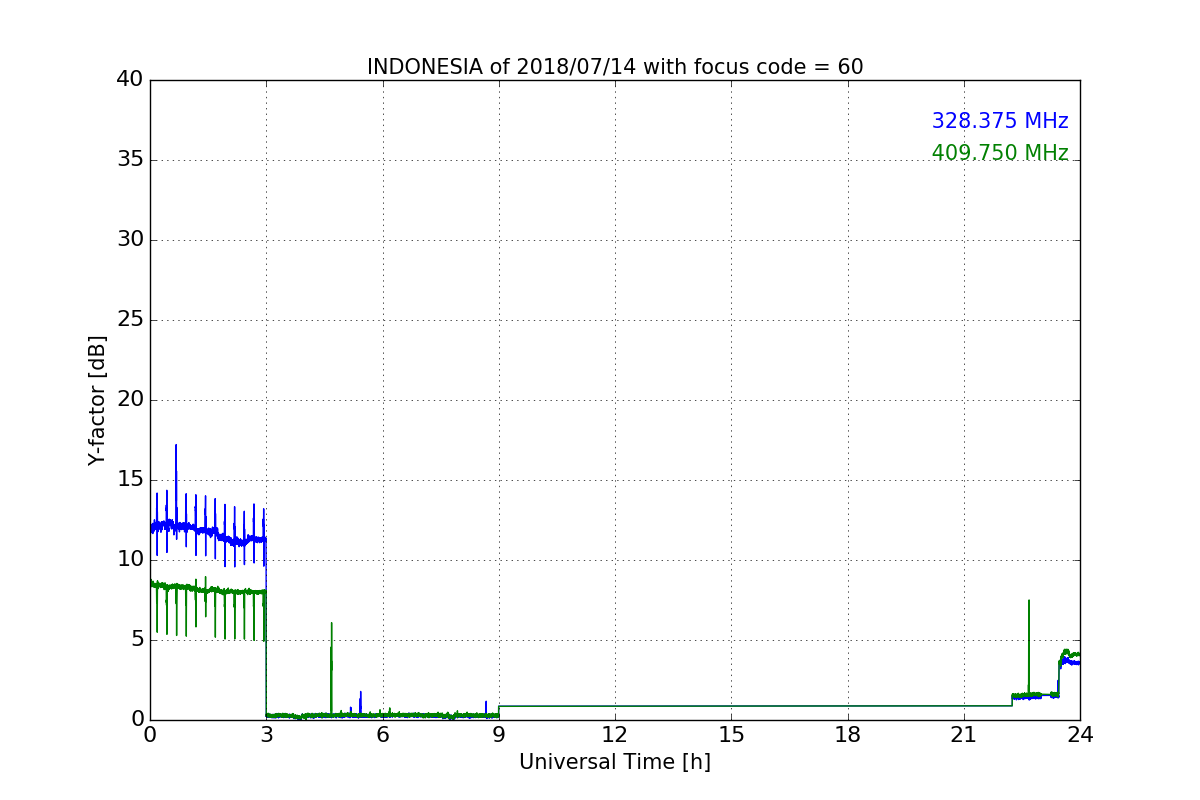Click y-axis tick label 40
Viewport: 1200px width, 800px height.
pos(129,80)
